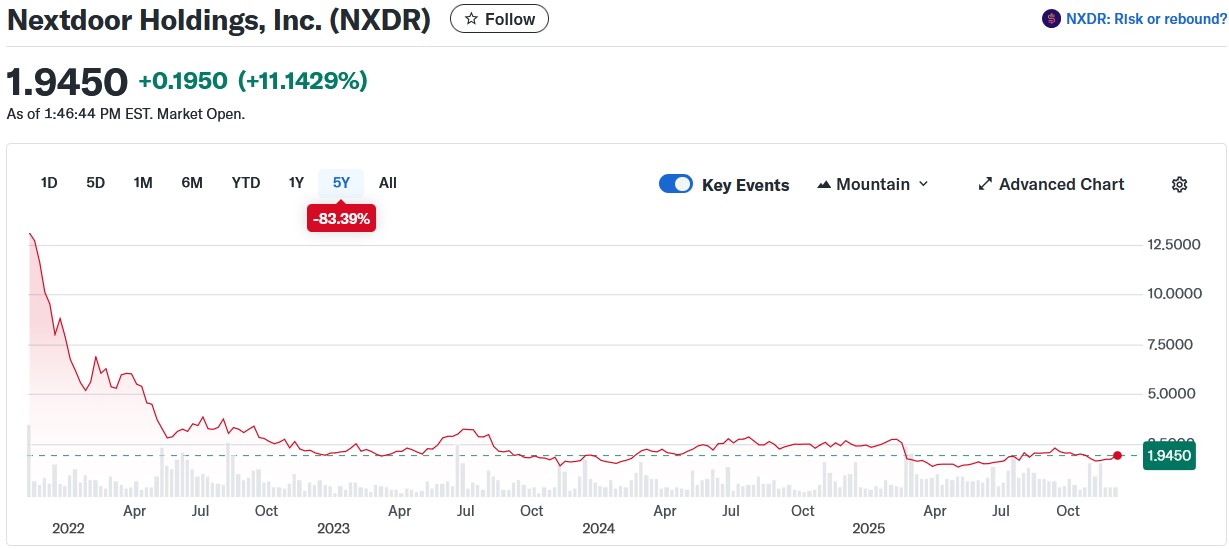Image resolution: width=1229 pixels, height=549 pixels.
Task: Click the -83.39% change badge
Action: 341,218
